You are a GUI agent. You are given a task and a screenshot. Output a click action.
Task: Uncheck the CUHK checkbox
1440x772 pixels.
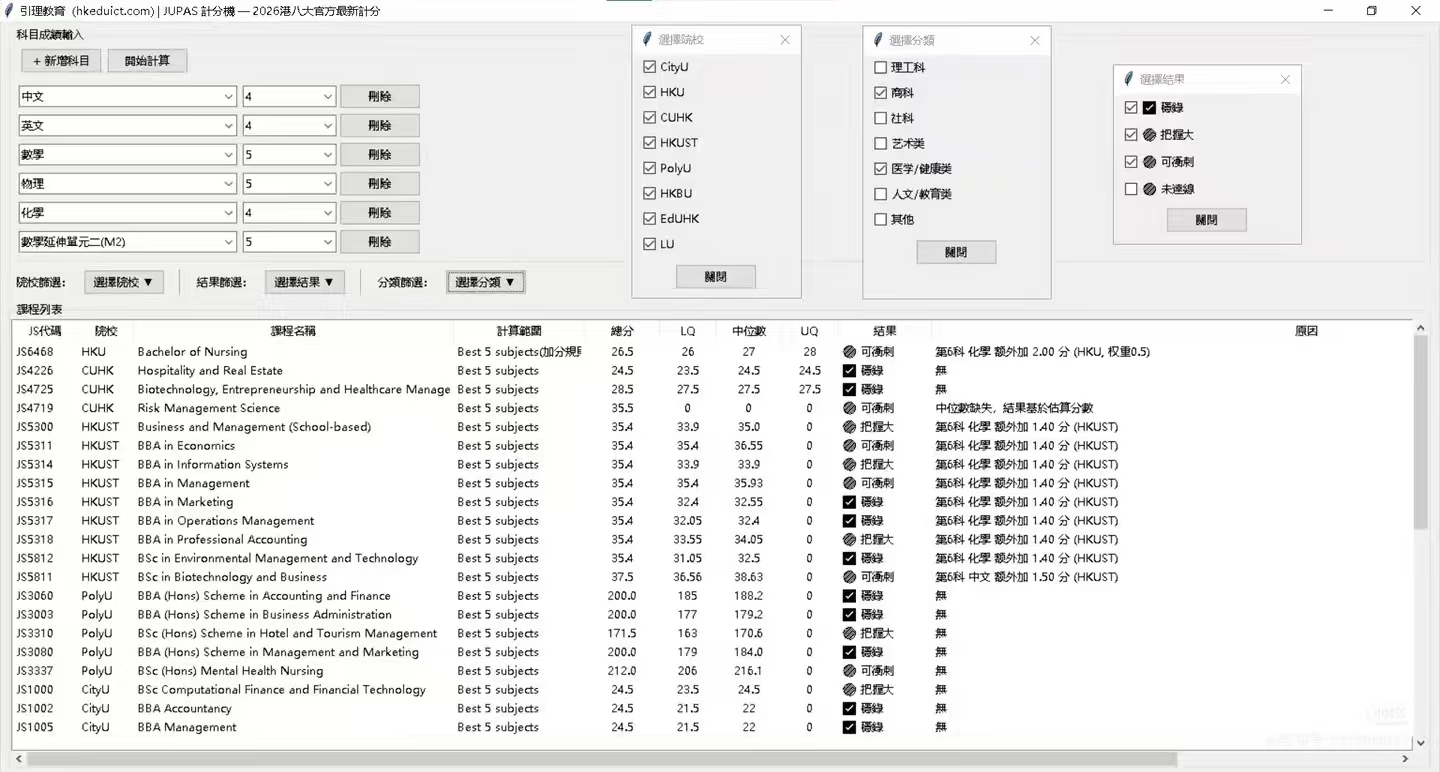pos(650,117)
